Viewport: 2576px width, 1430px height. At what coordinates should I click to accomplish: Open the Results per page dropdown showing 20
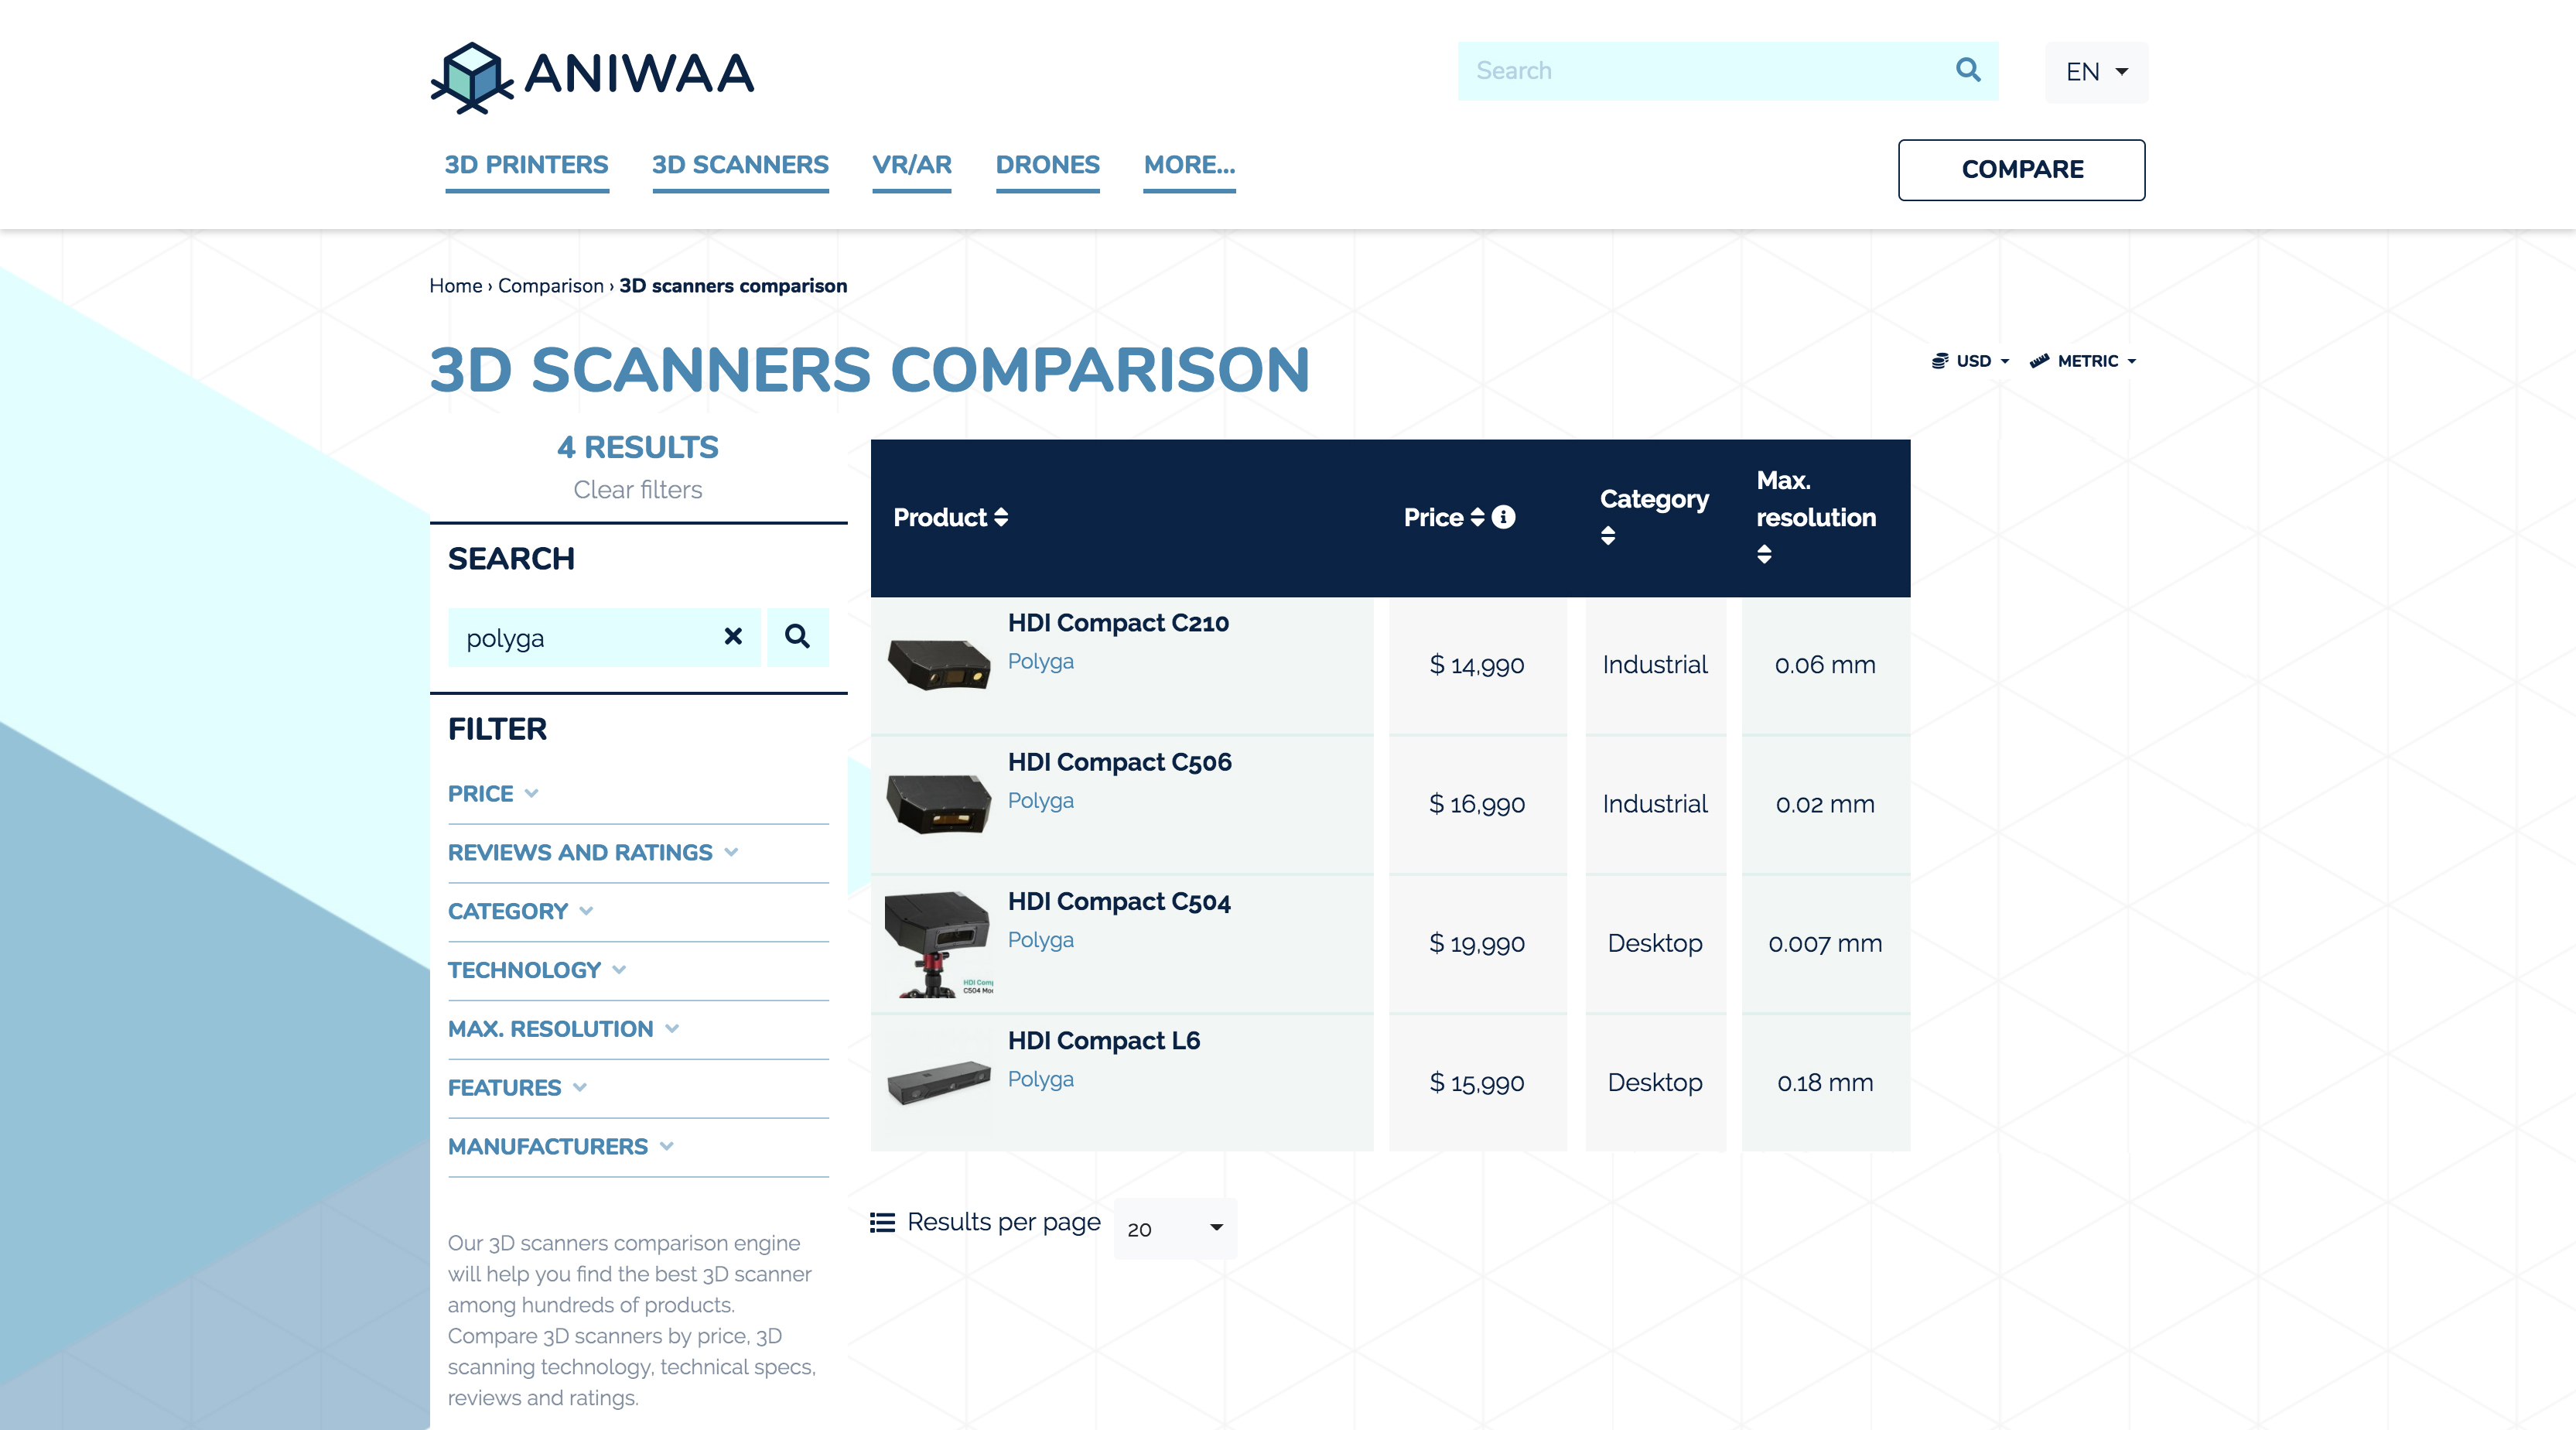pyautogui.click(x=1174, y=1229)
